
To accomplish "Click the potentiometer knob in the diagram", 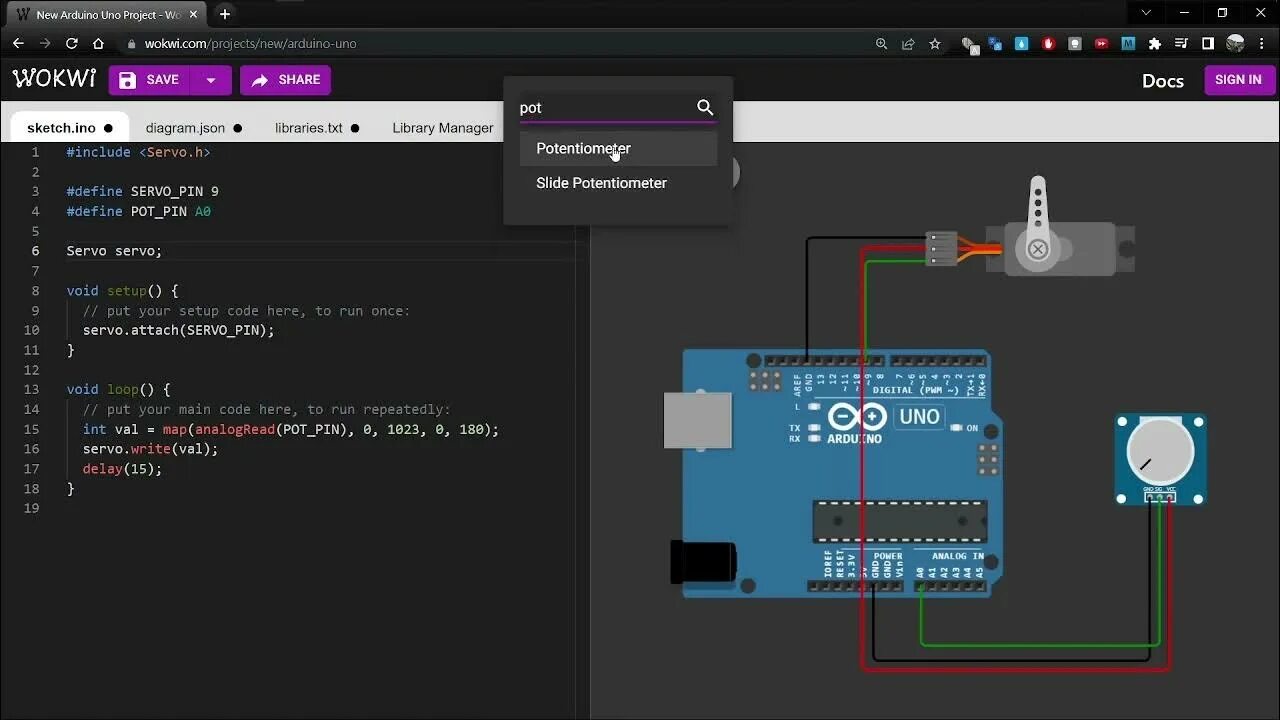I will [1160, 453].
